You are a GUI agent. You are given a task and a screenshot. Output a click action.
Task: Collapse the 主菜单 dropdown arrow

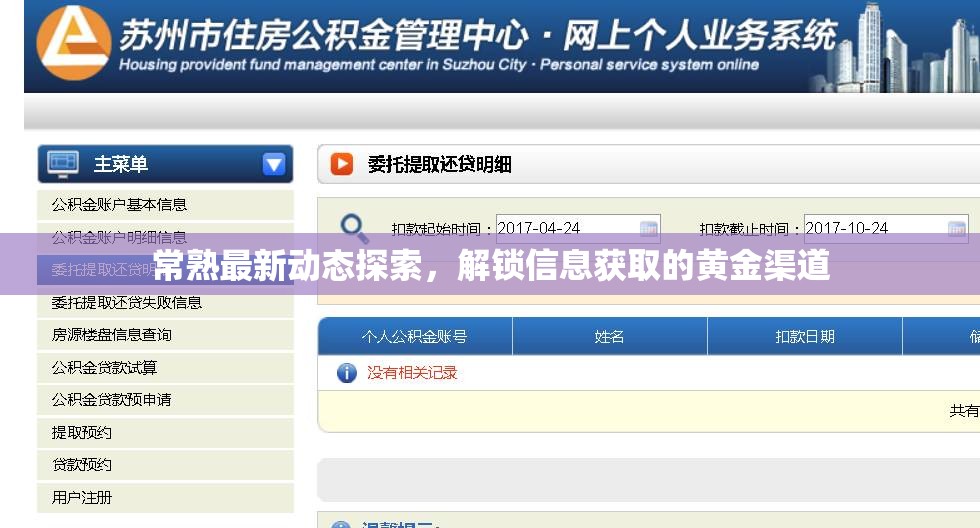click(274, 164)
